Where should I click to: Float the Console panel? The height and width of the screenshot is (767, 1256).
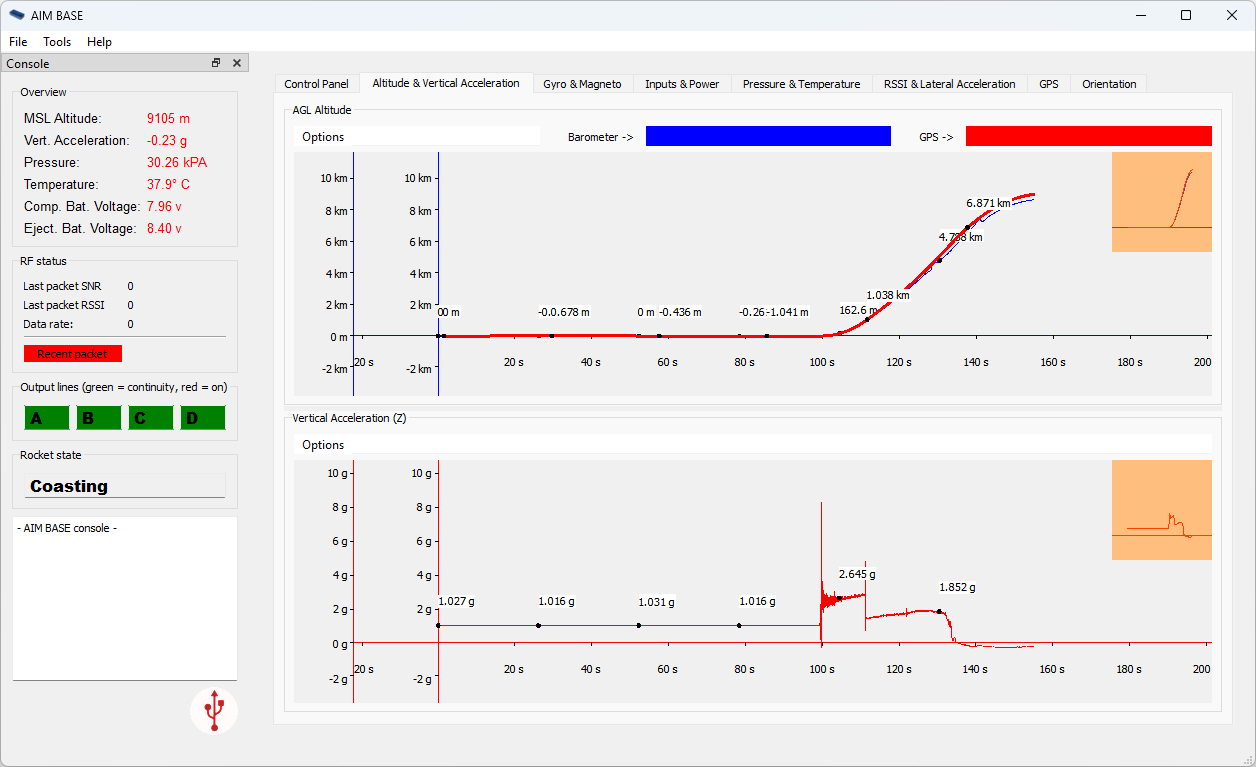(216, 63)
